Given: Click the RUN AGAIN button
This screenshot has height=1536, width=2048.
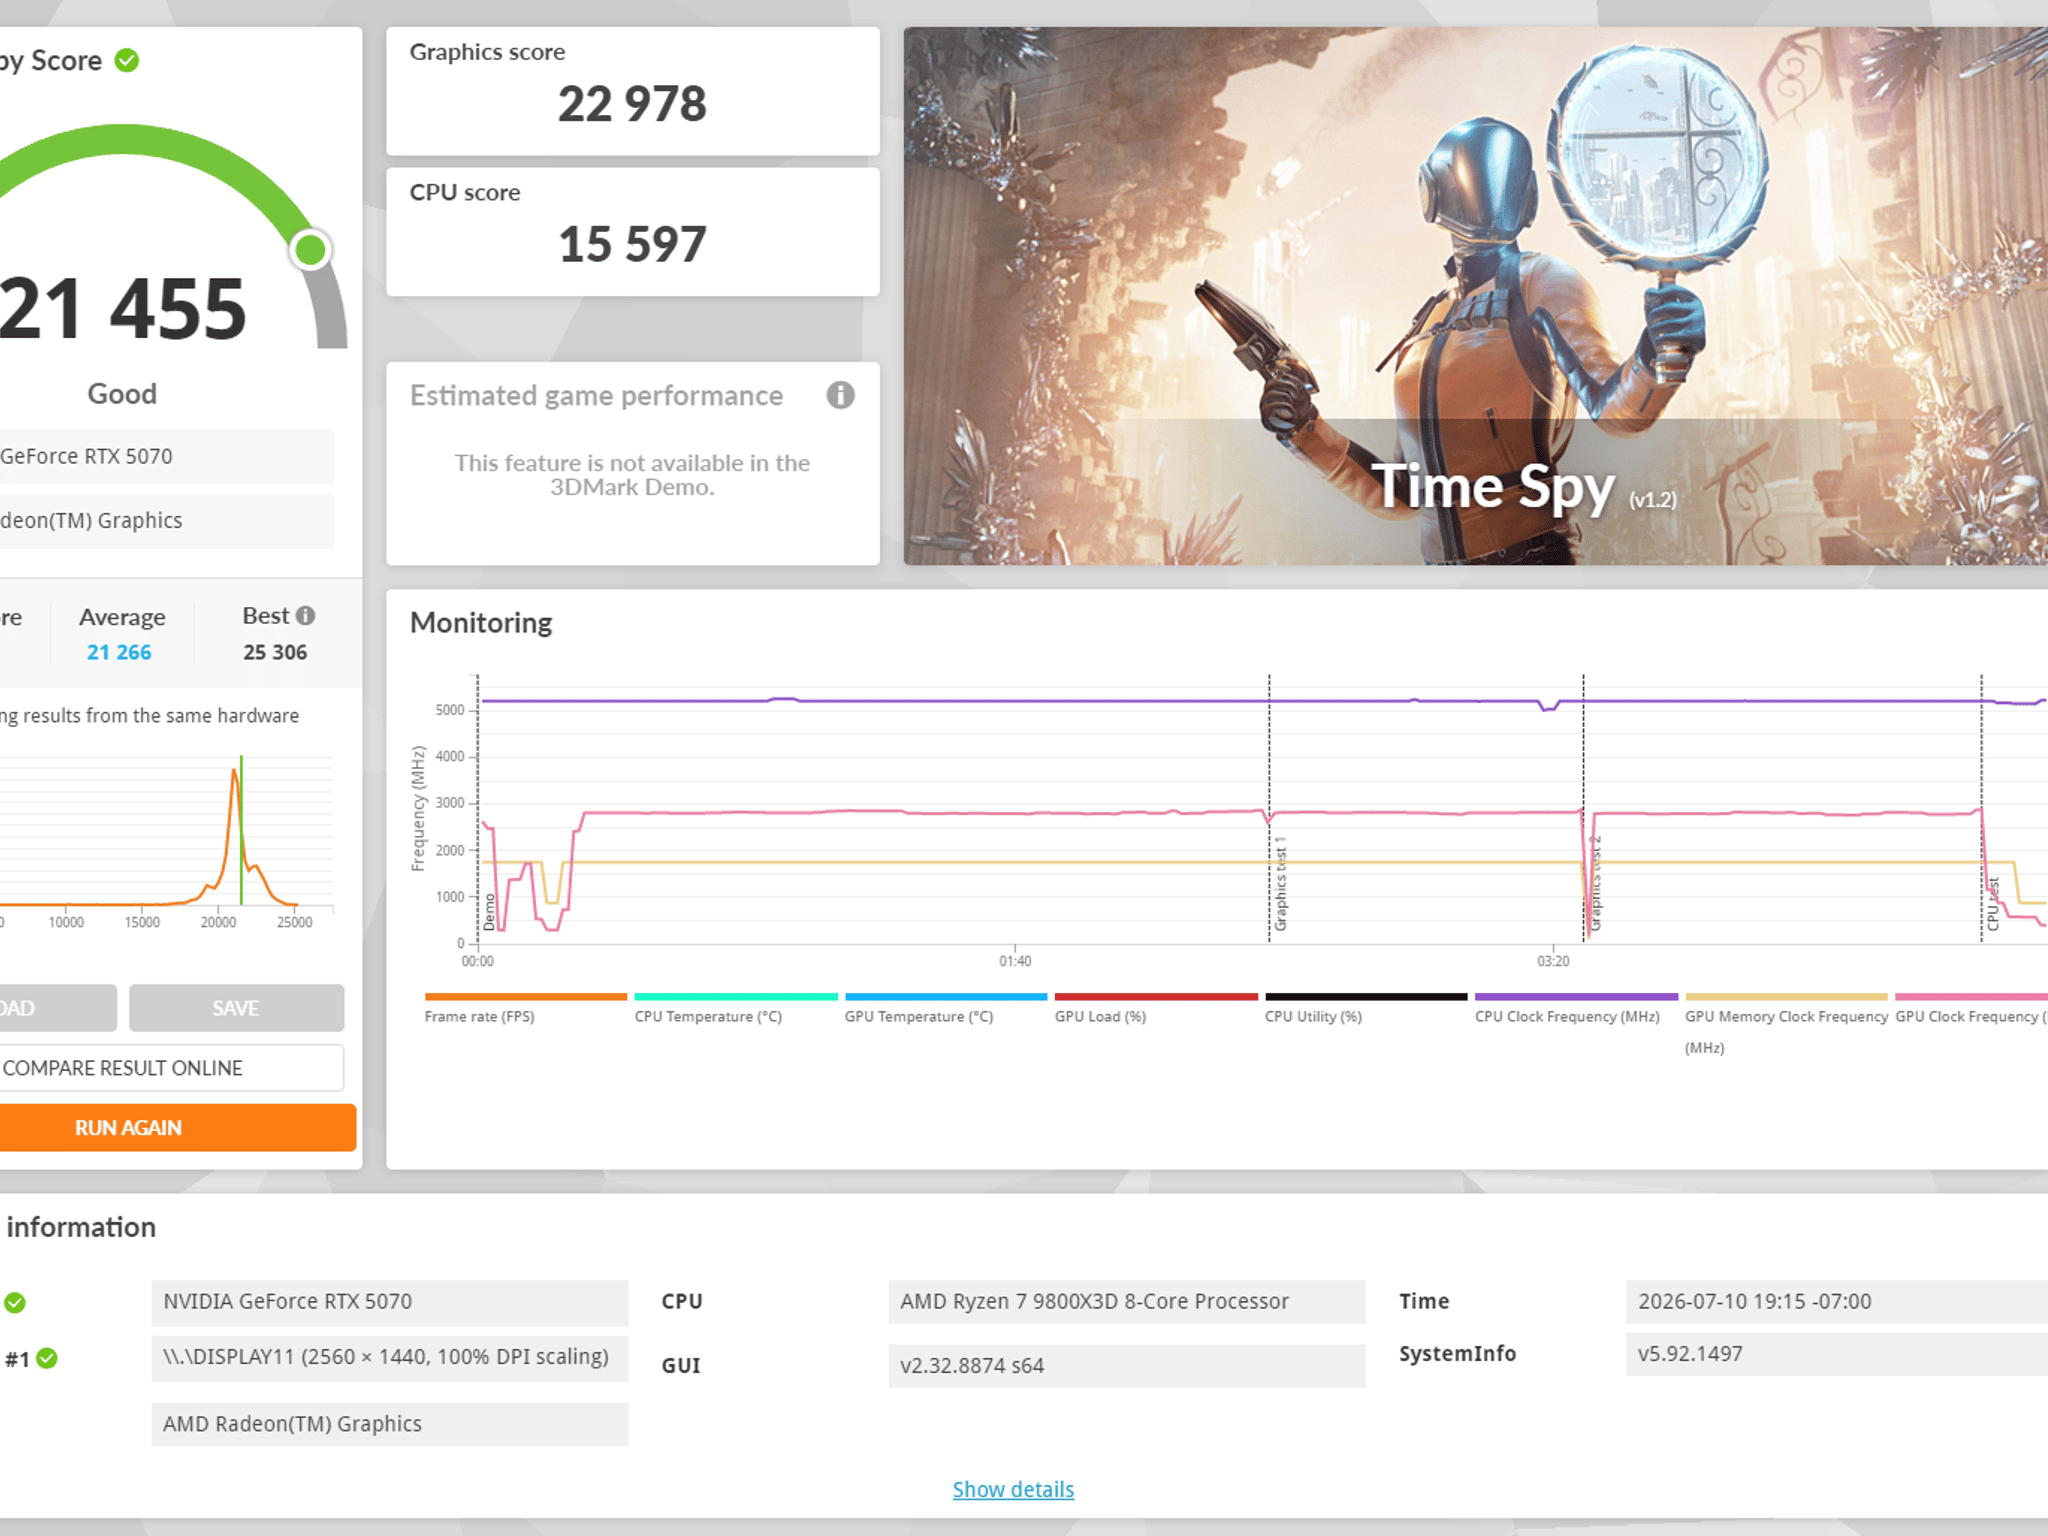Looking at the screenshot, I should pos(176,1127).
